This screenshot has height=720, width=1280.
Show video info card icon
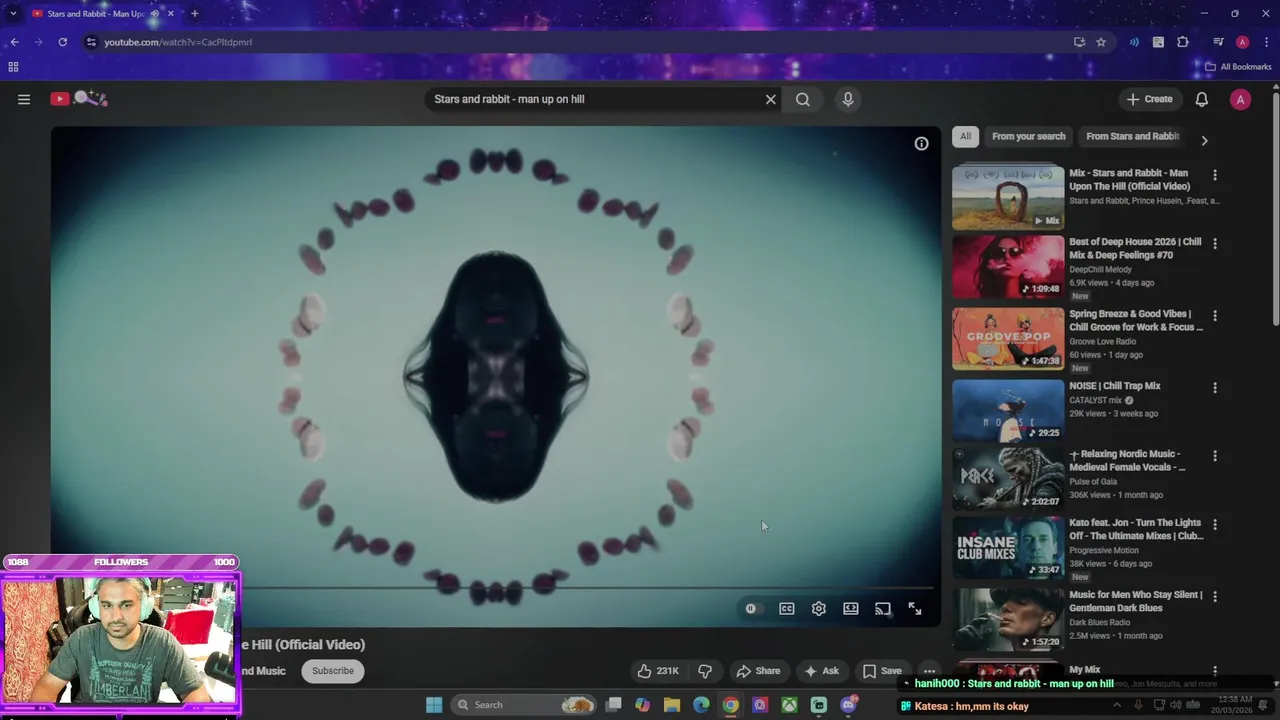click(x=921, y=143)
